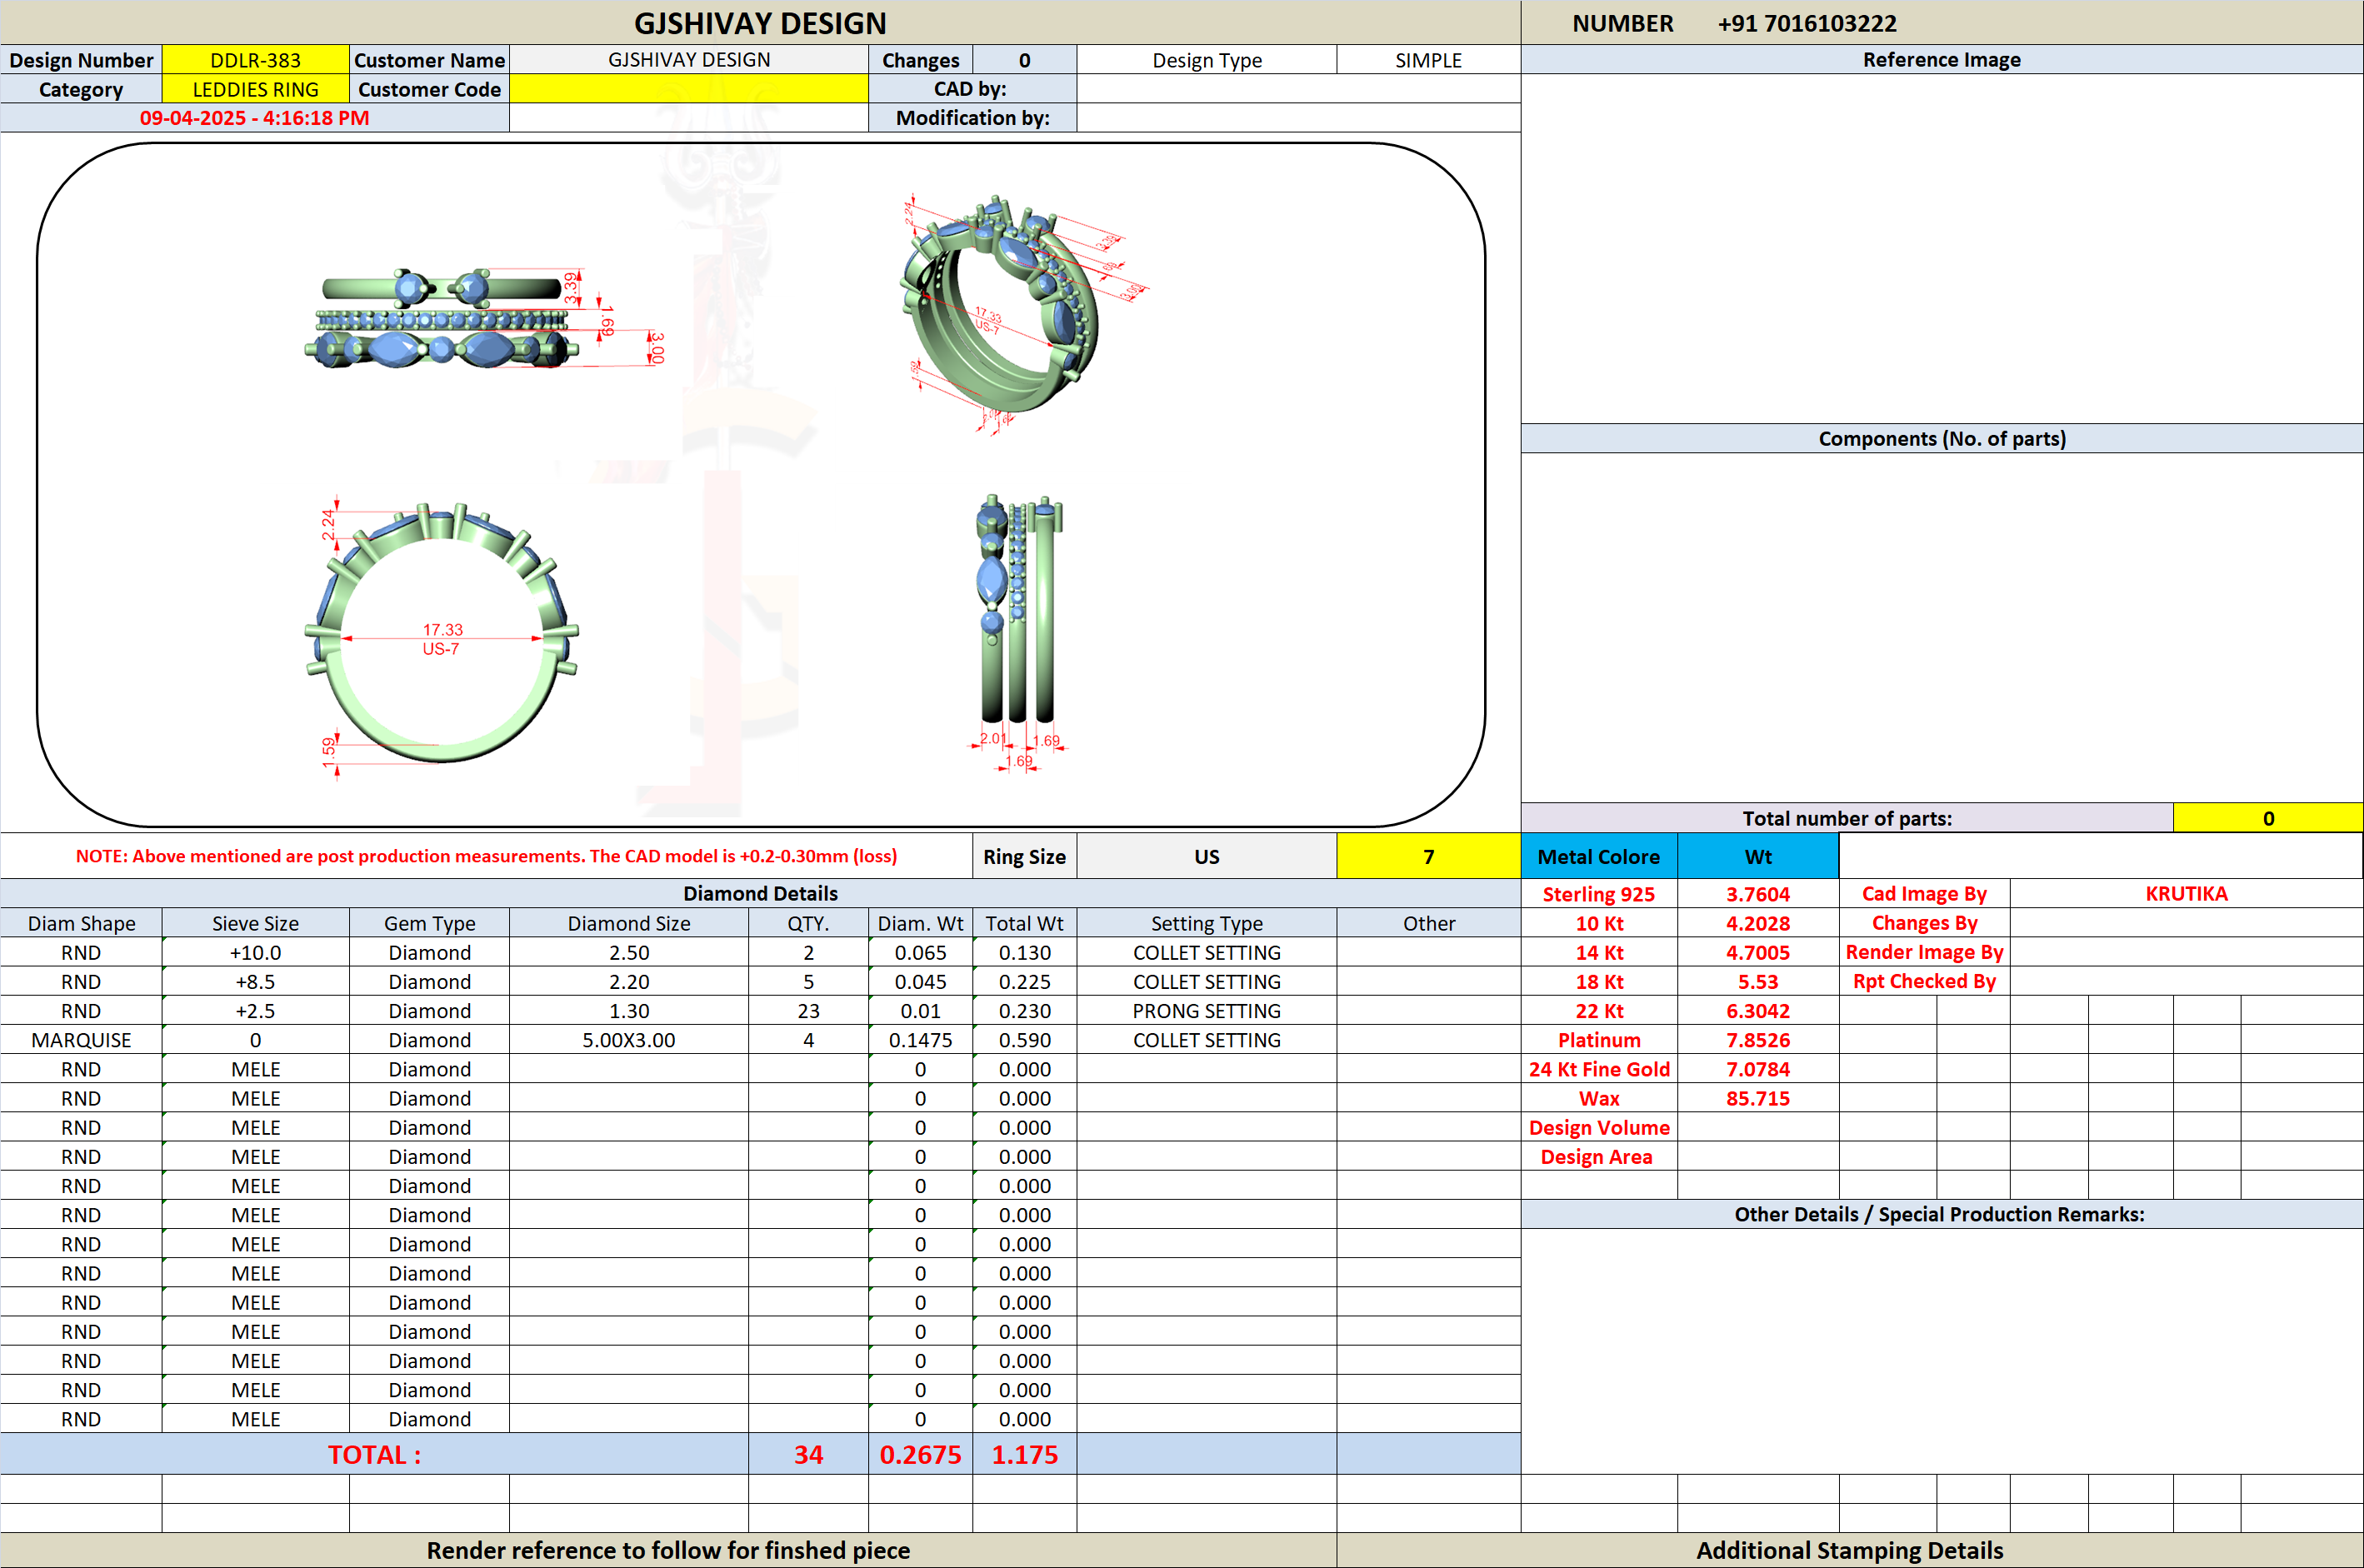Click the Components (No. of parts) header
This screenshot has width=2364, height=1568.
(x=1941, y=438)
